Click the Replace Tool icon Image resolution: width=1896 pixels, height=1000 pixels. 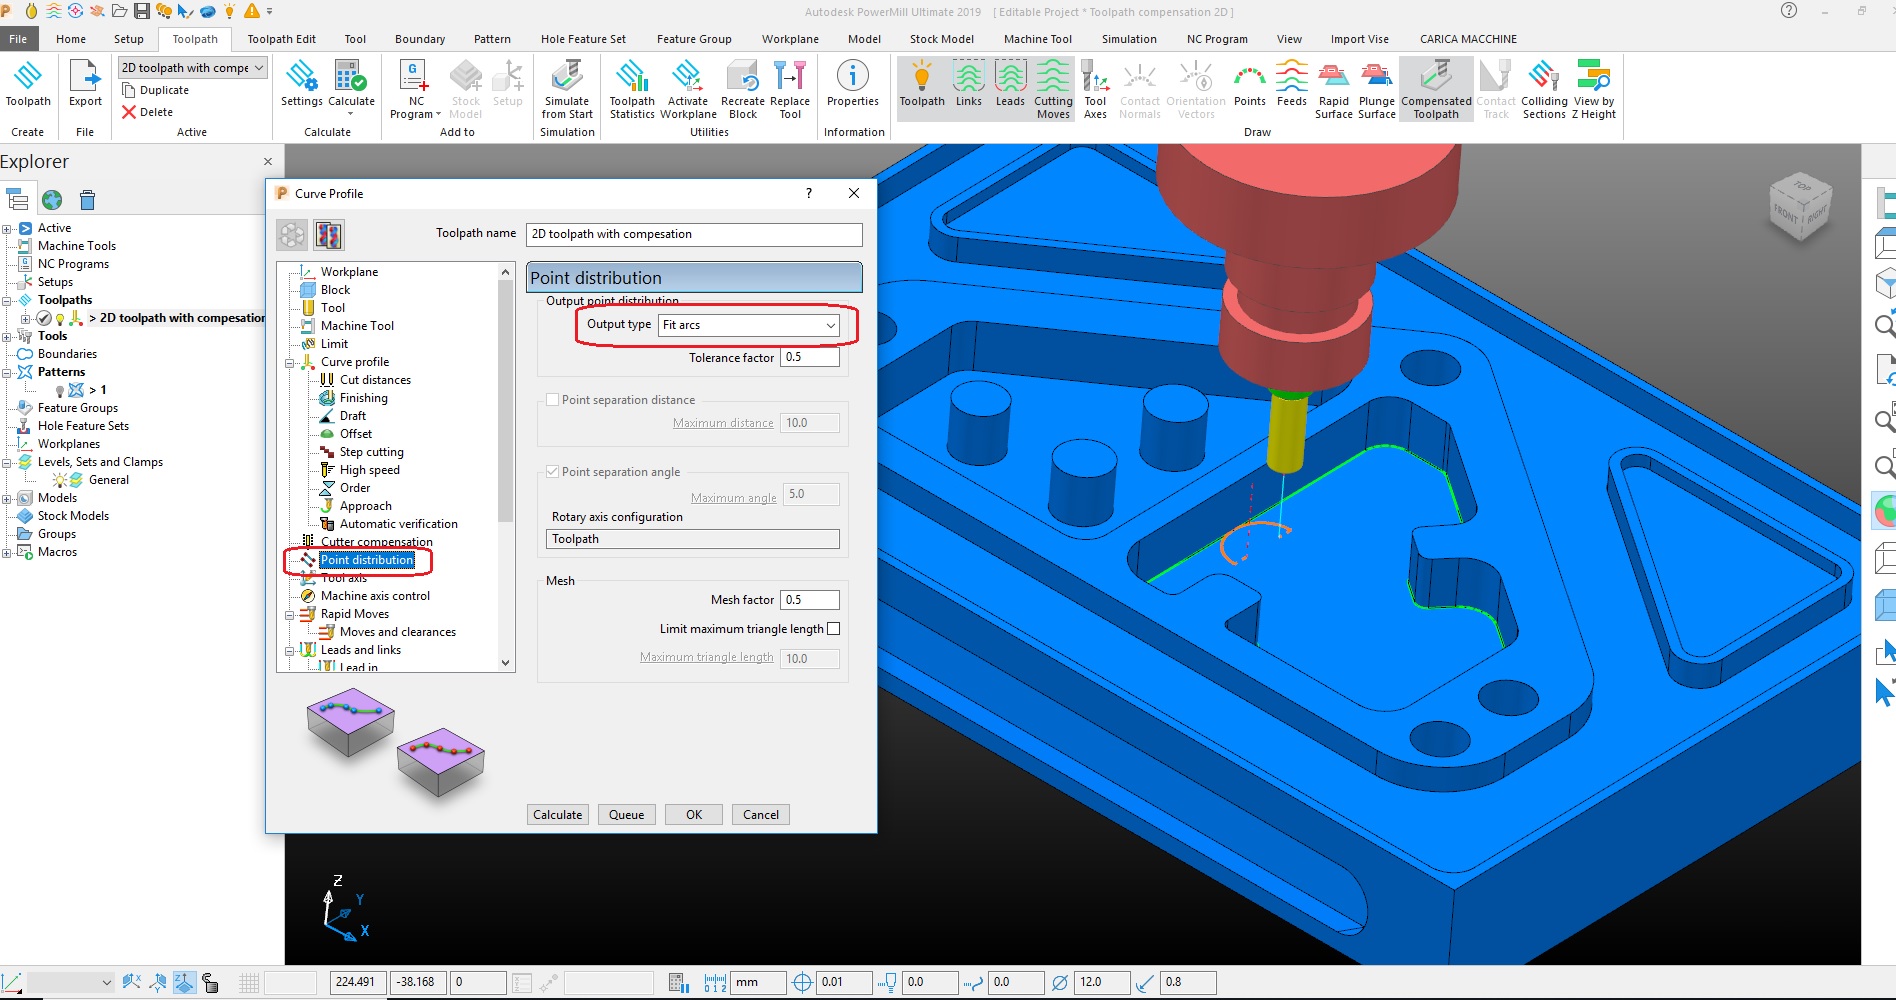(790, 88)
